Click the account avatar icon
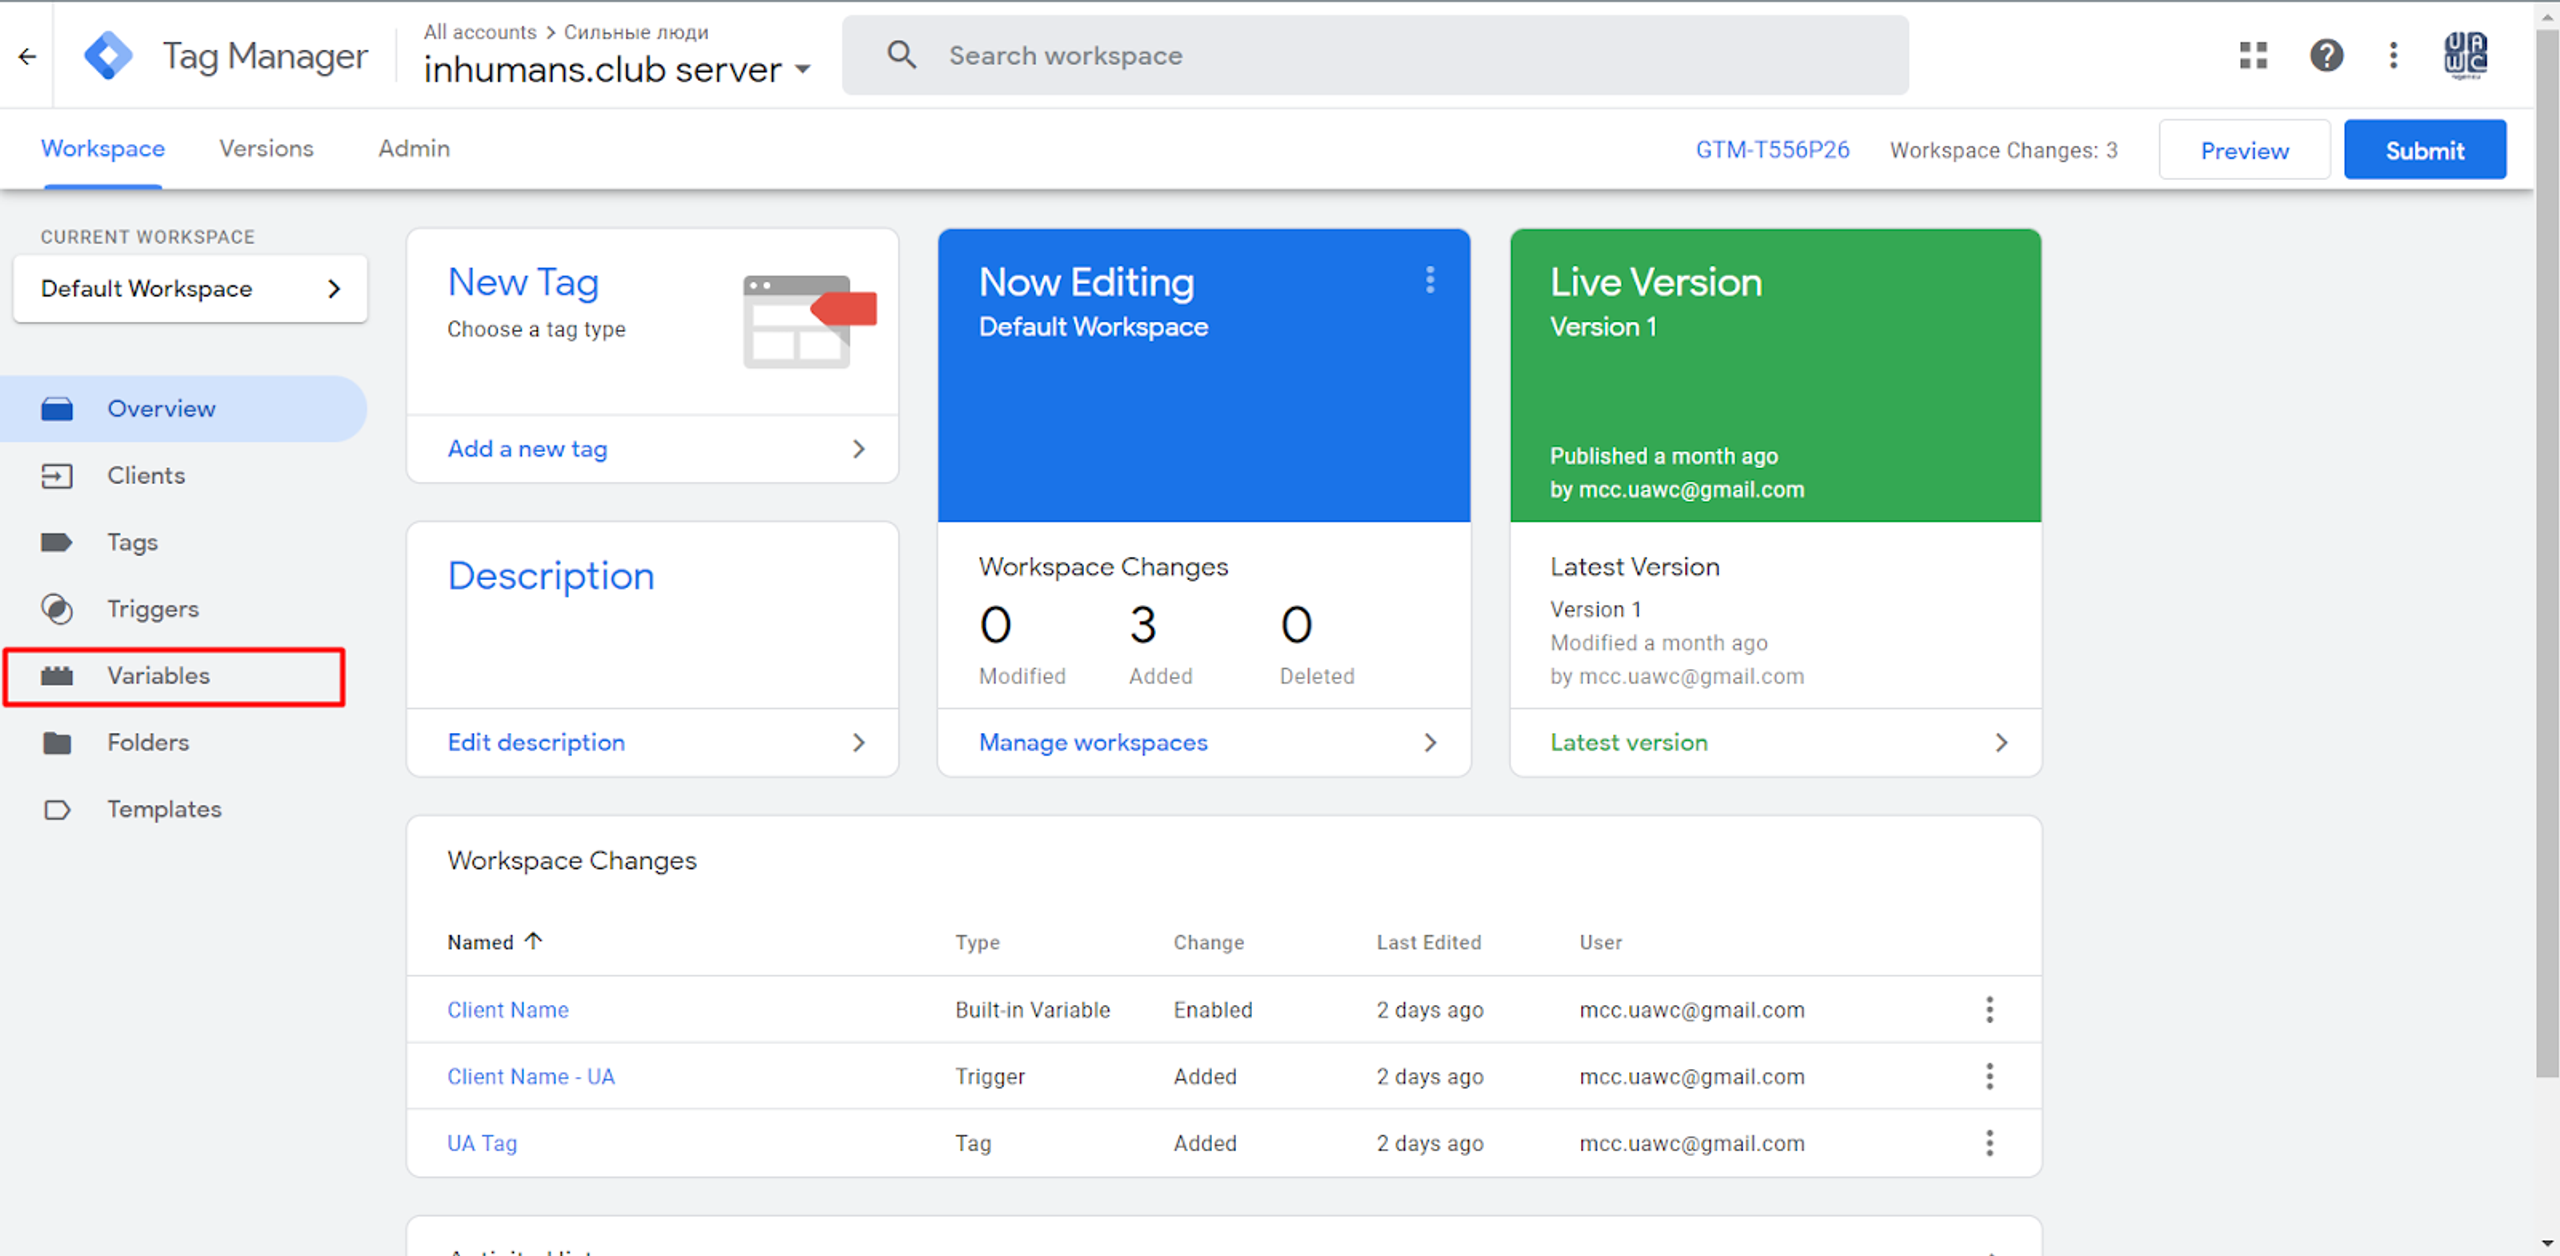This screenshot has width=2560, height=1256. pos(2465,55)
